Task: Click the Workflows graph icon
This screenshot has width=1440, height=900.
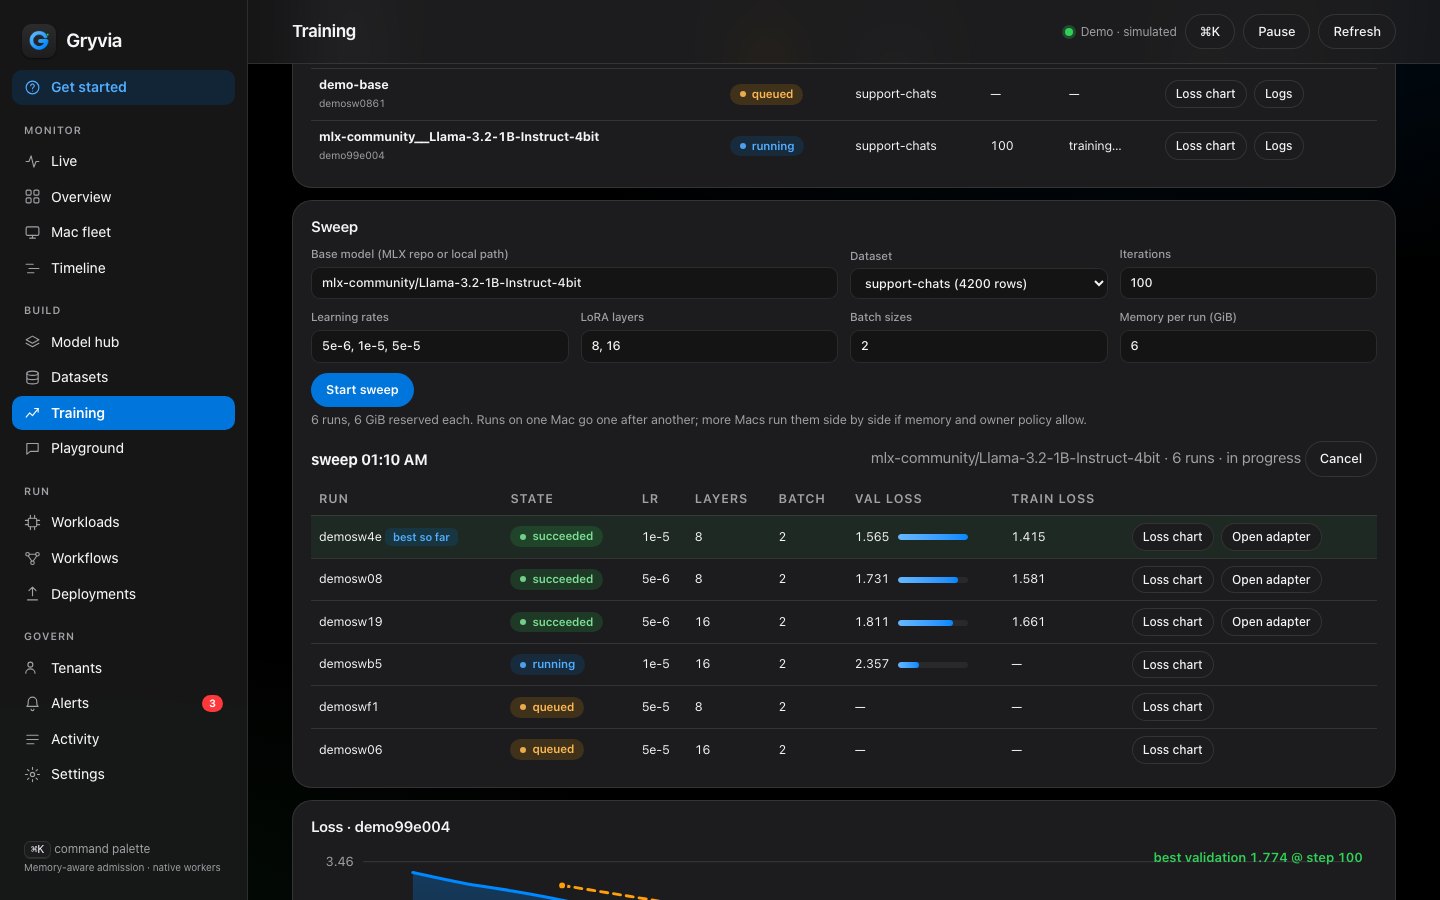Action: (x=33, y=558)
